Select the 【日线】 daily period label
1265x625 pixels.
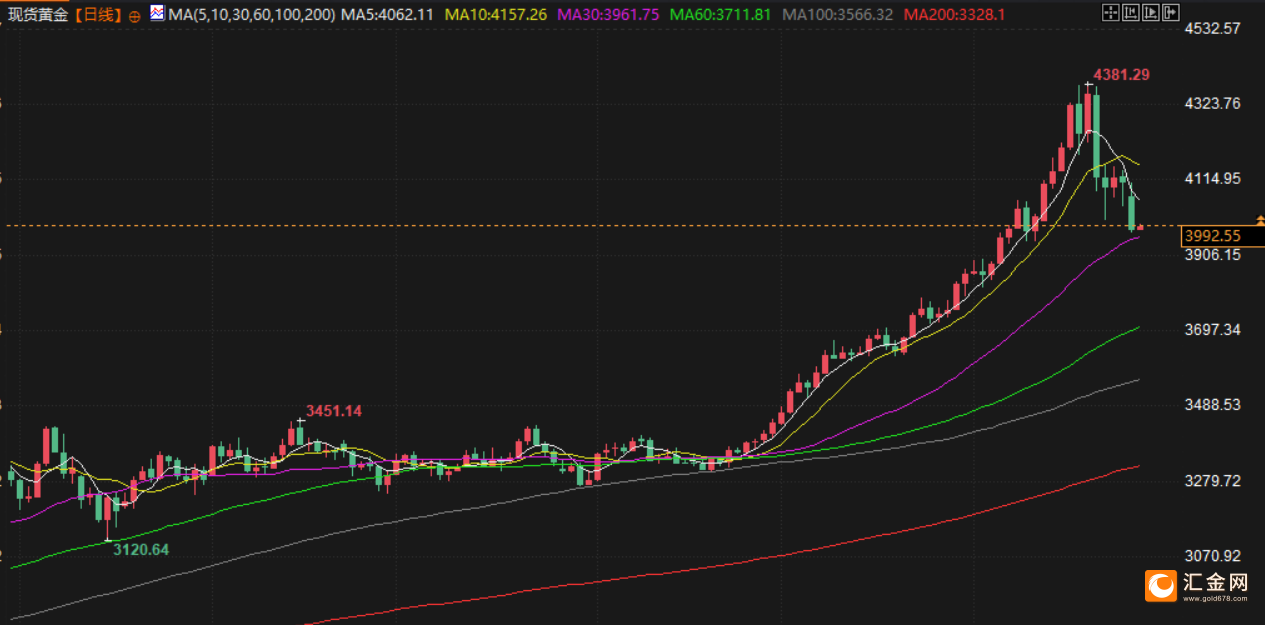click(99, 14)
